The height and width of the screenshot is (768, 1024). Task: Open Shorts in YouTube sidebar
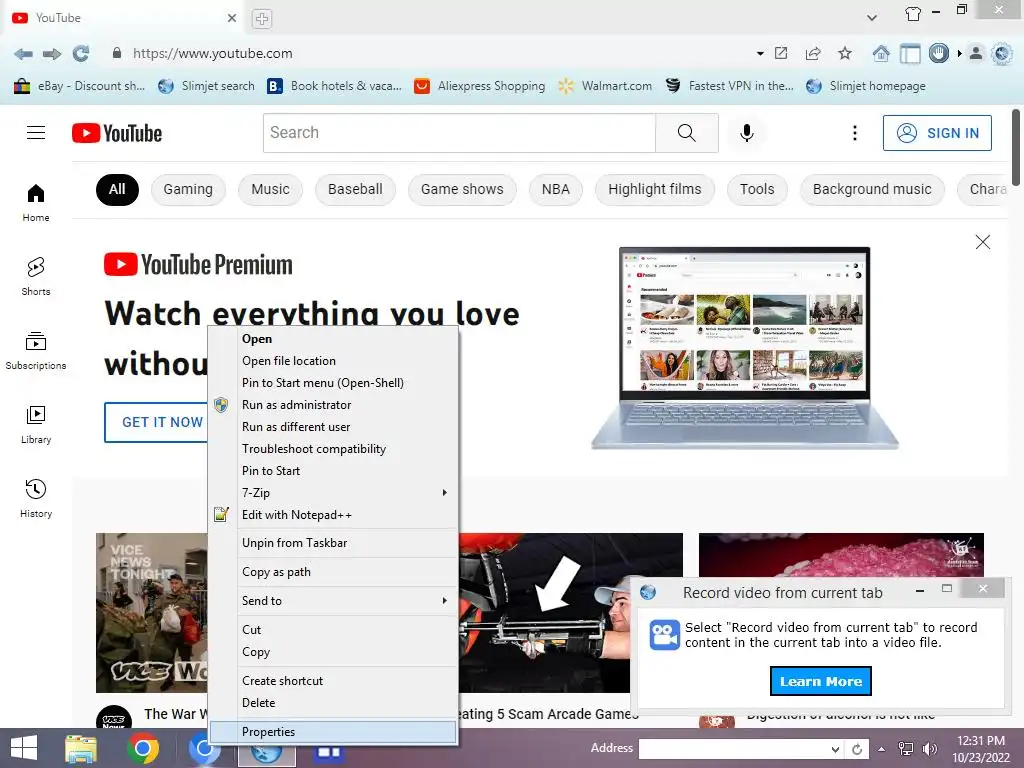point(36,276)
